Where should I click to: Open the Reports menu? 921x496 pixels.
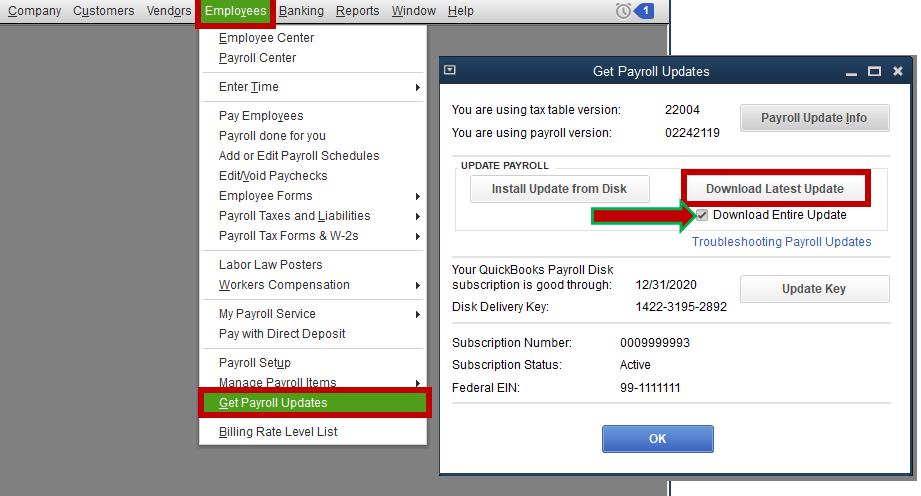click(358, 11)
